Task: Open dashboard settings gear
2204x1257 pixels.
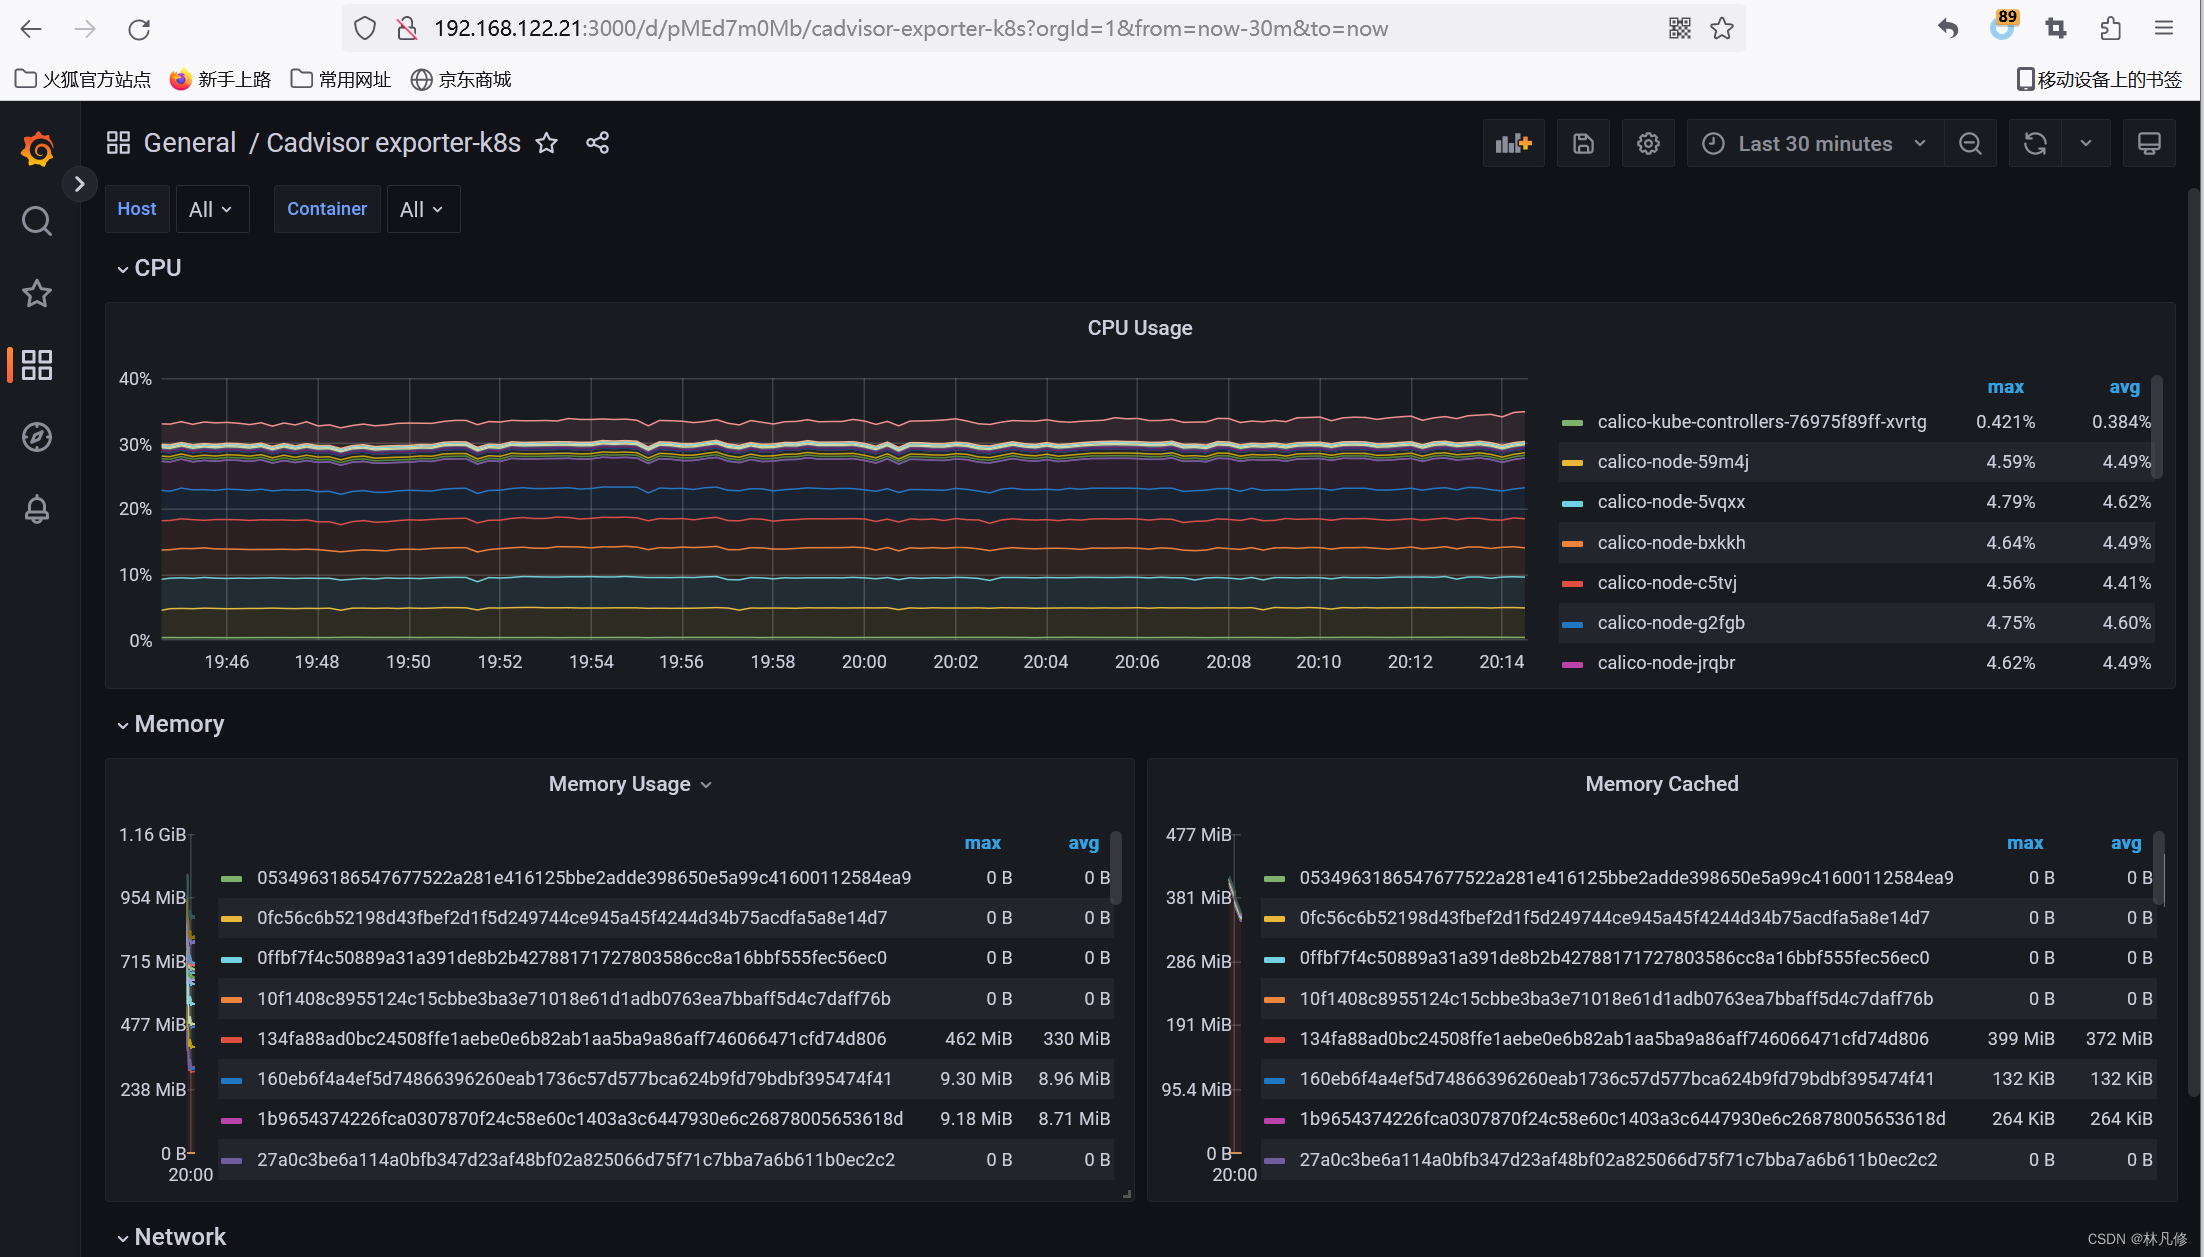Action: point(1648,144)
